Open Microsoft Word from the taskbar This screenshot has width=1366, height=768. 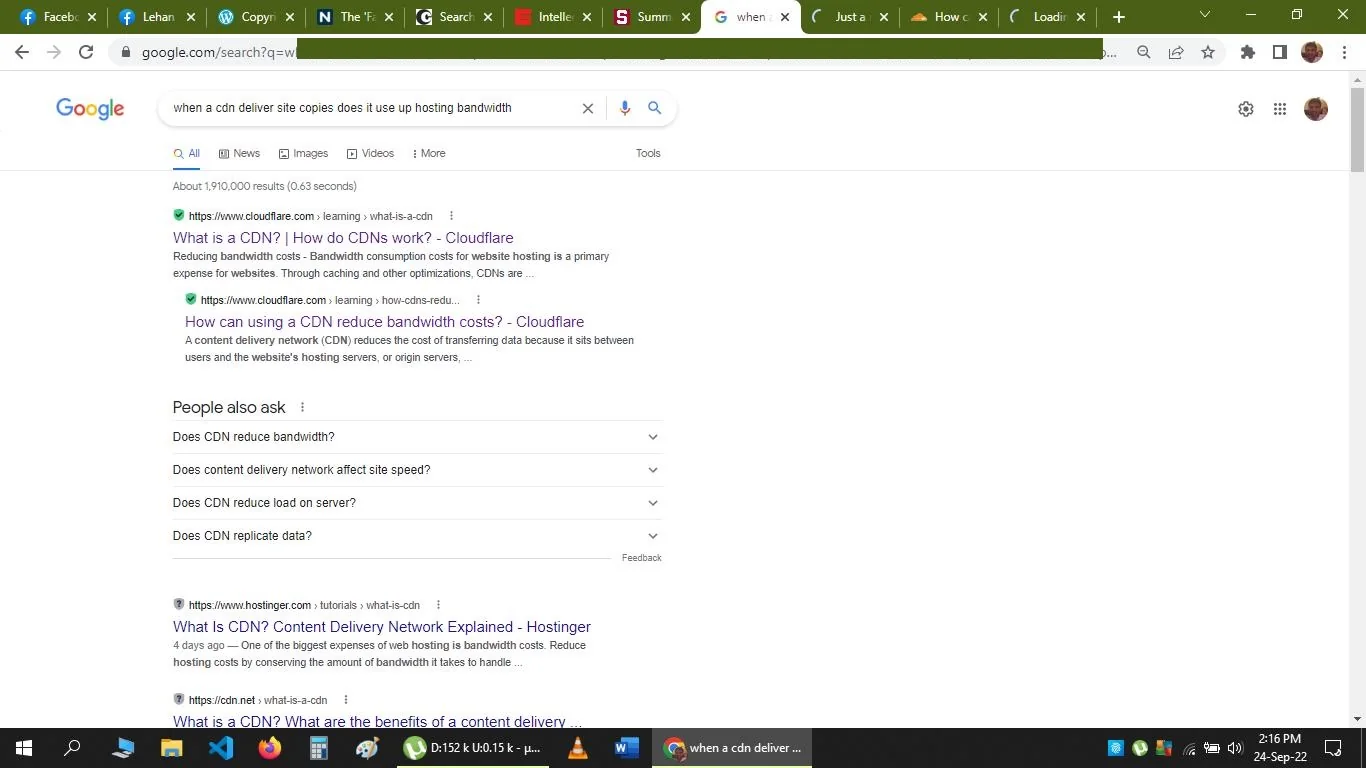coord(627,748)
